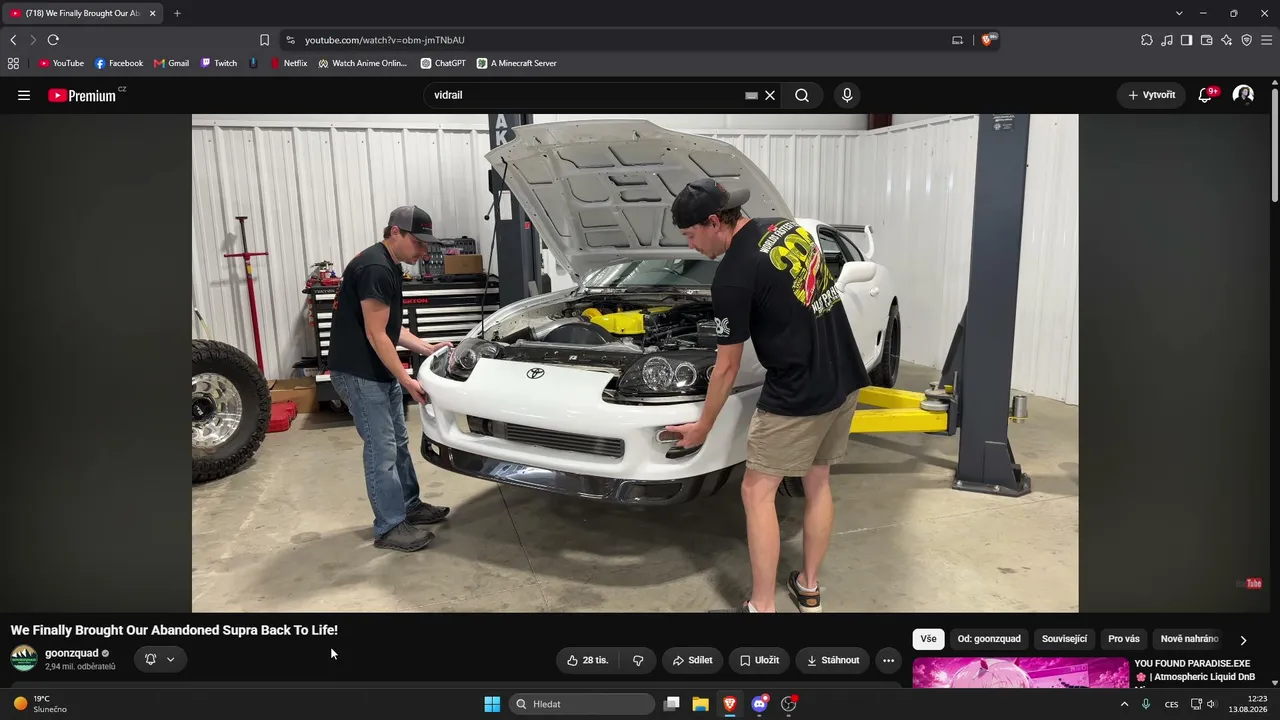This screenshot has height=720, width=1280.
Task: Bookmark this page in Brave
Action: (264, 40)
